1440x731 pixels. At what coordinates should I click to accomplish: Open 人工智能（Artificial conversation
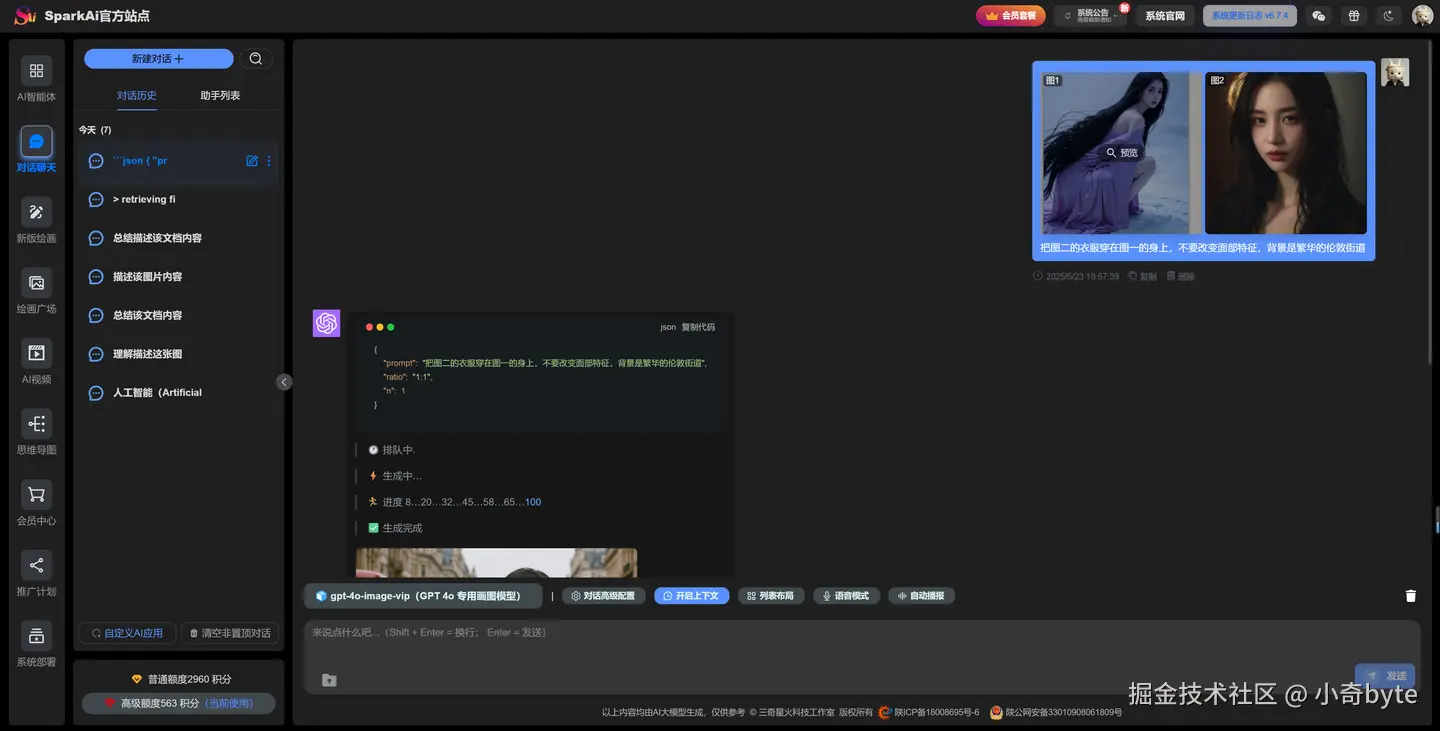pos(178,393)
